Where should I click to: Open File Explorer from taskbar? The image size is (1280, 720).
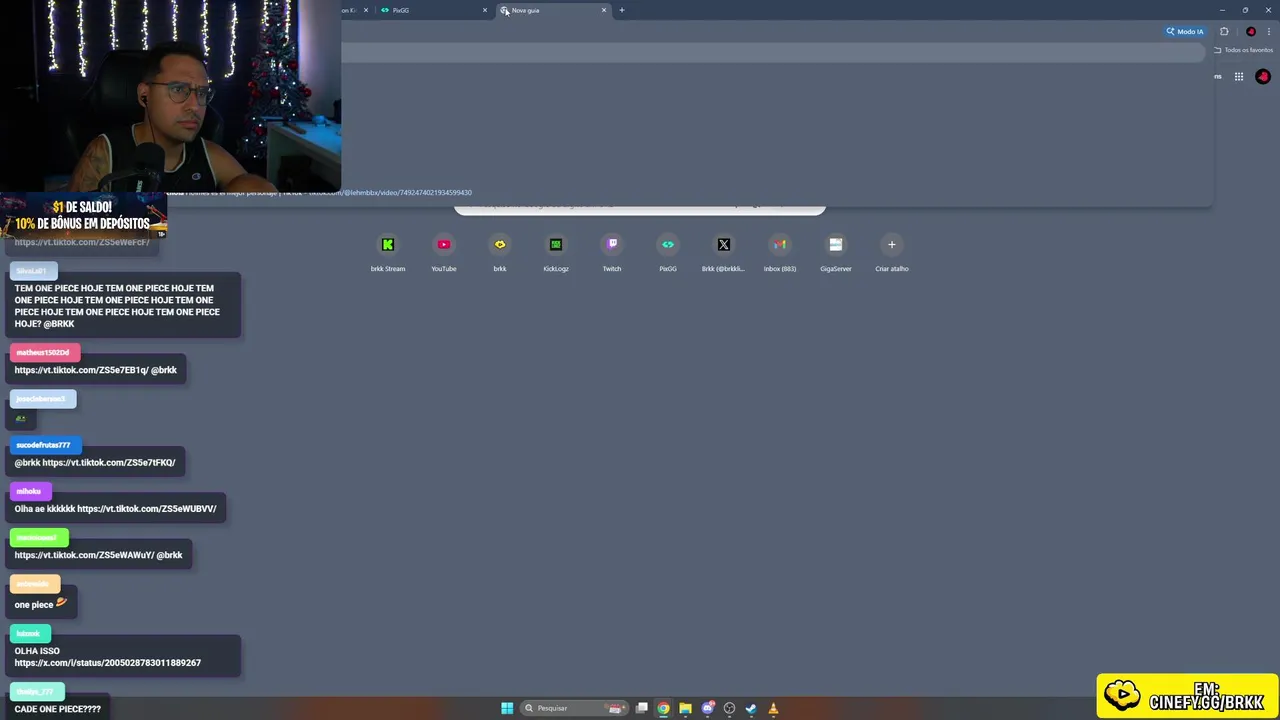click(685, 708)
